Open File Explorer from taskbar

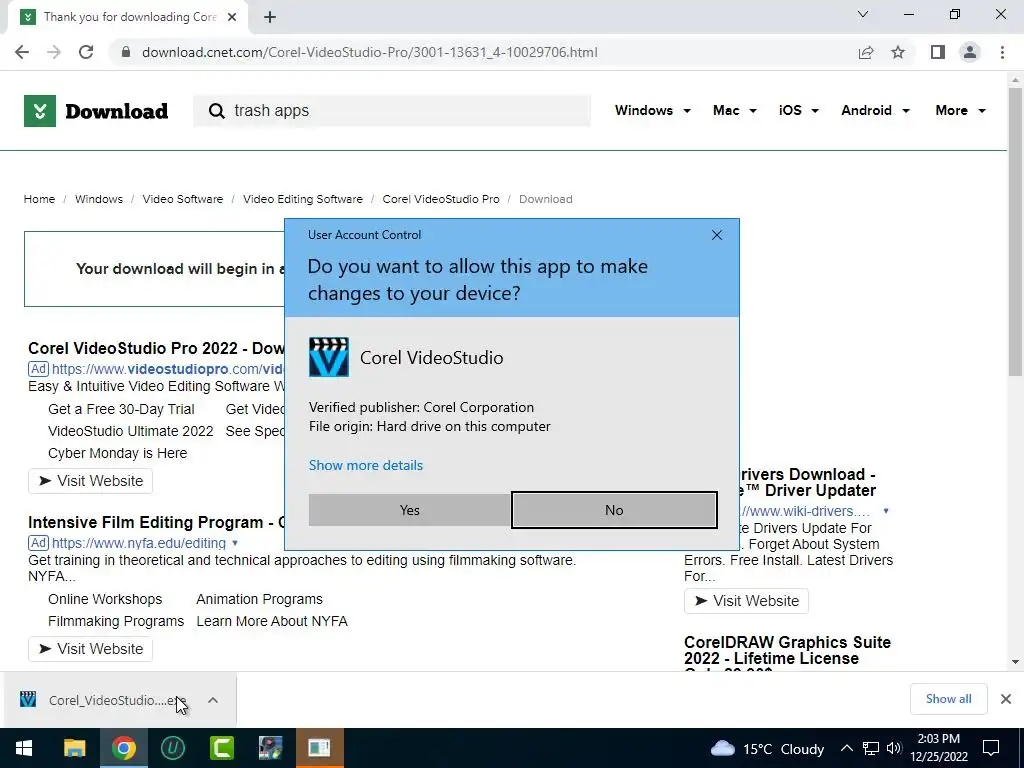(x=74, y=748)
